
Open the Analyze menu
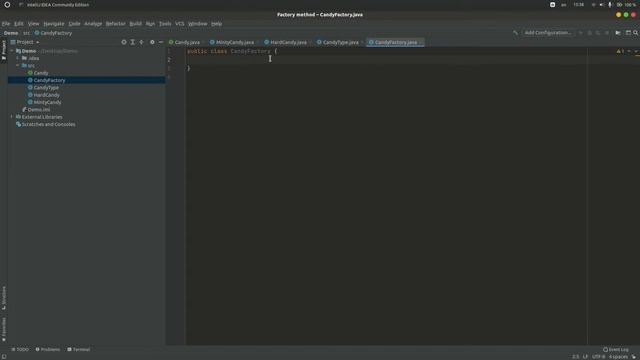click(x=93, y=24)
